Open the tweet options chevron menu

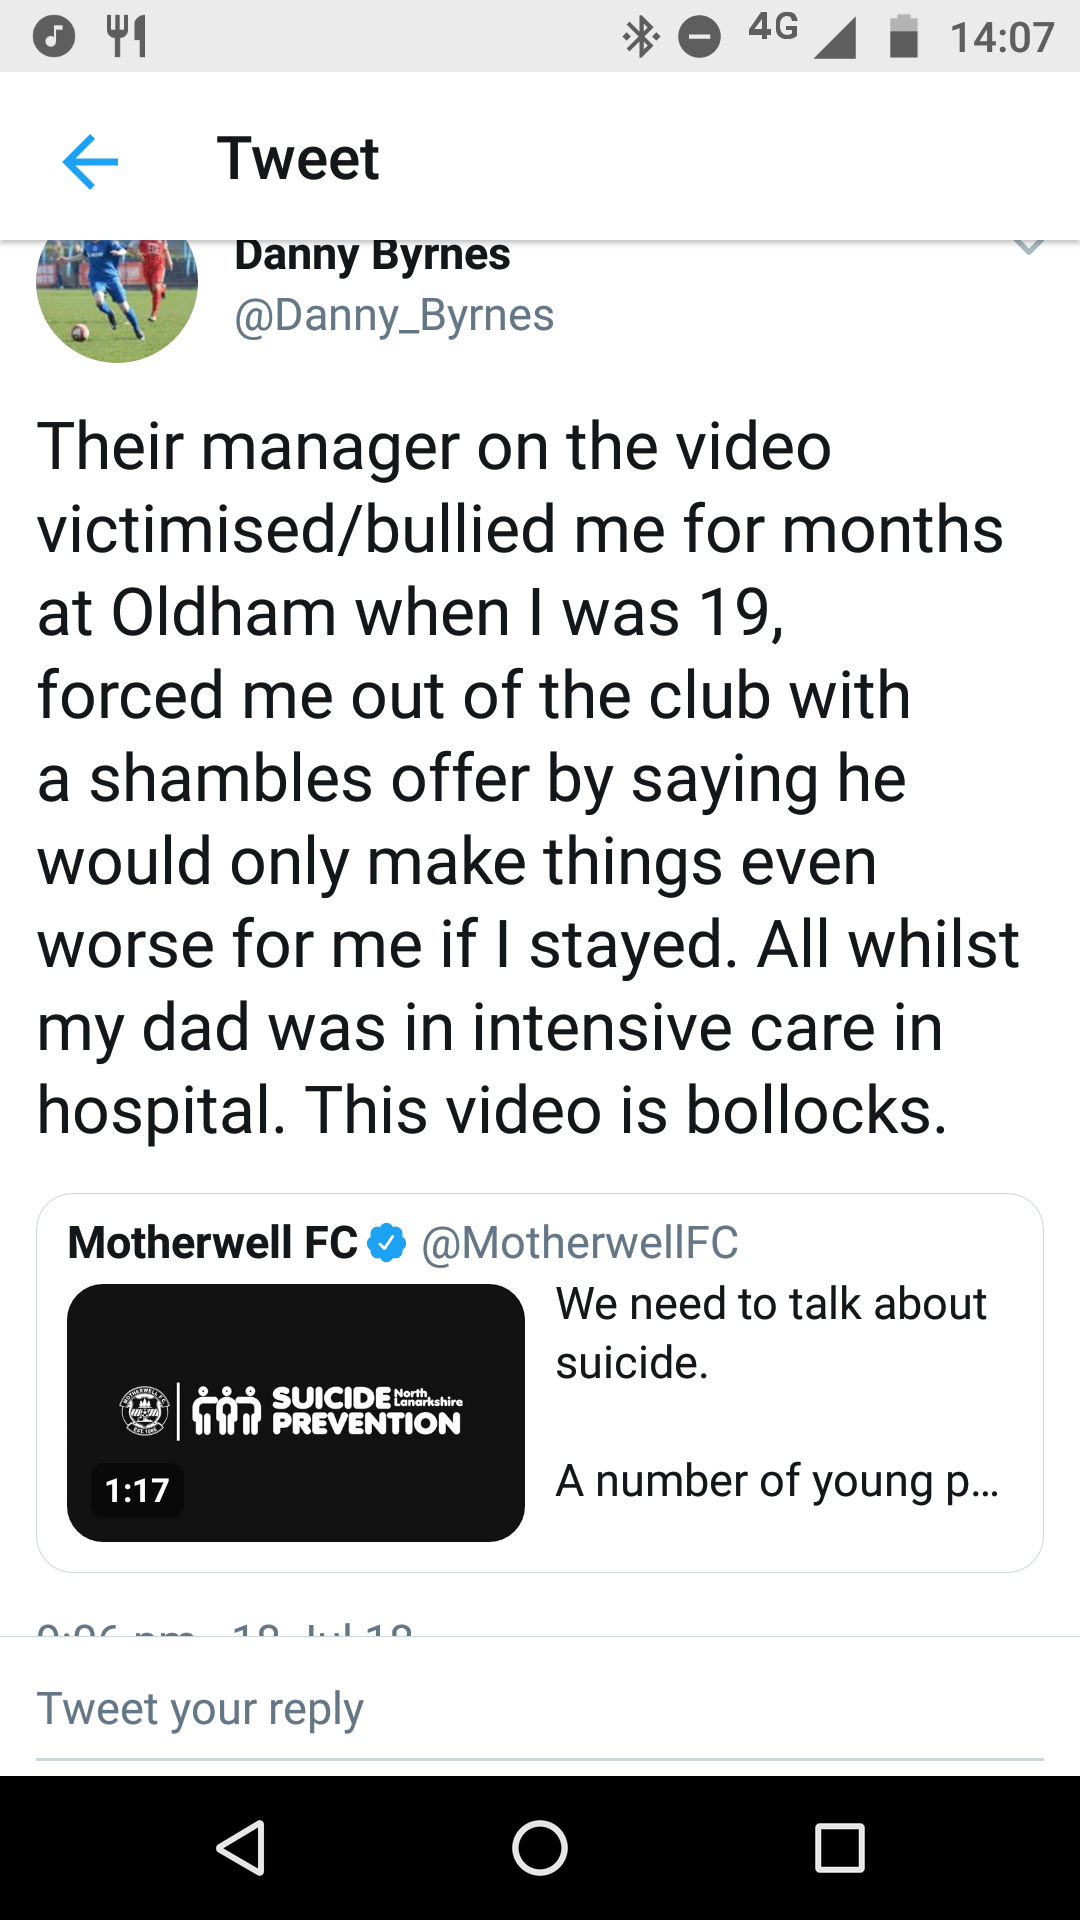click(x=1029, y=247)
